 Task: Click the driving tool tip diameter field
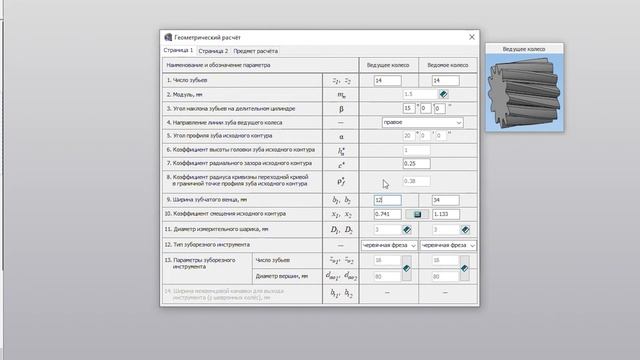[x=387, y=277]
